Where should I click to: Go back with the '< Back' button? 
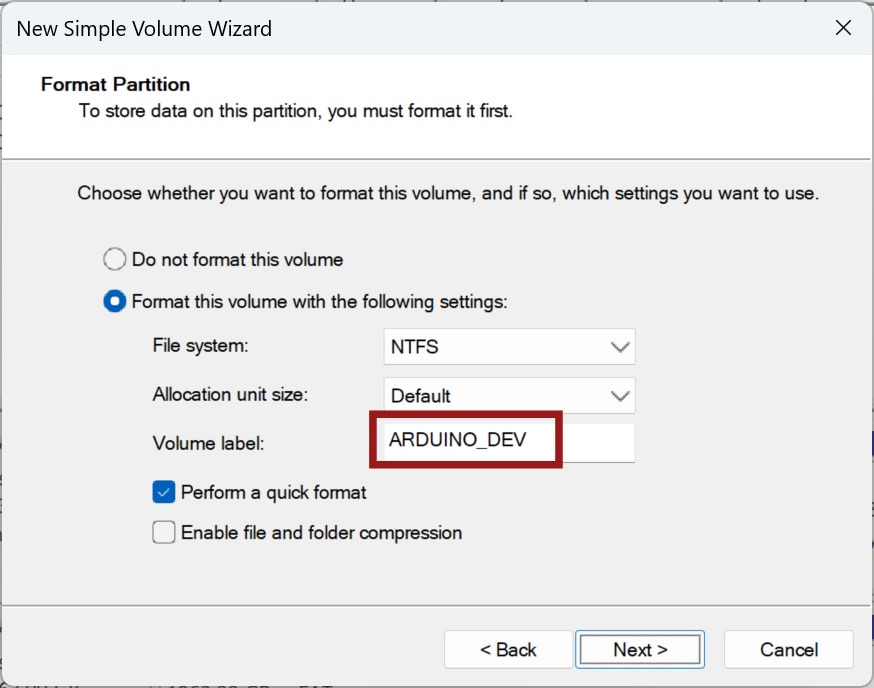tap(508, 650)
